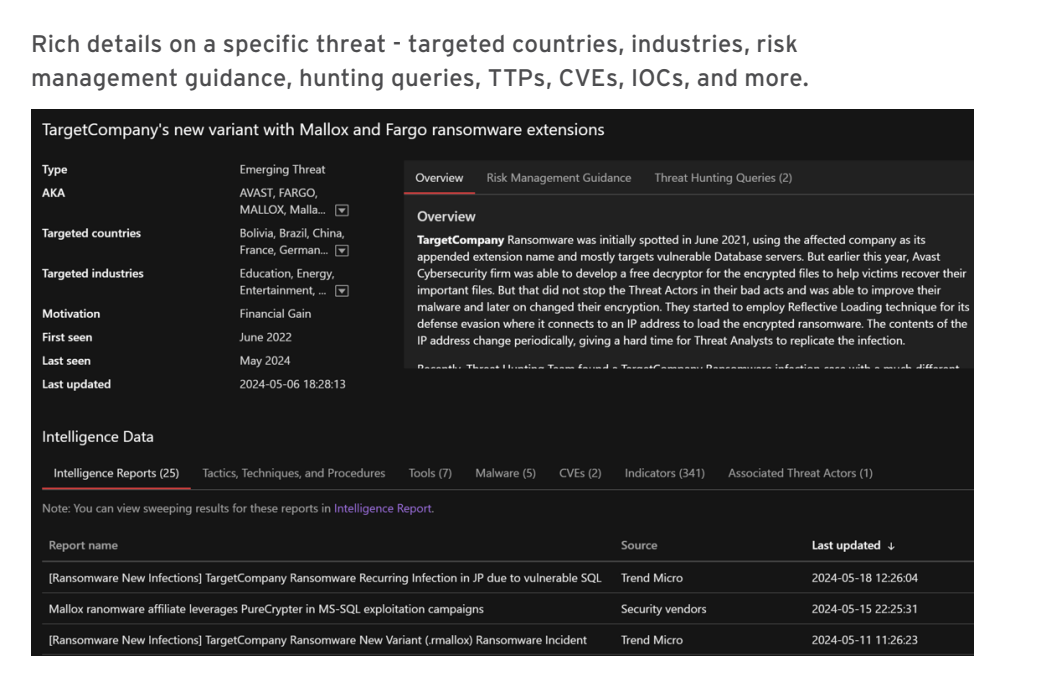Follow the Intelligence Report link
The height and width of the screenshot is (690, 1038).
(x=383, y=509)
